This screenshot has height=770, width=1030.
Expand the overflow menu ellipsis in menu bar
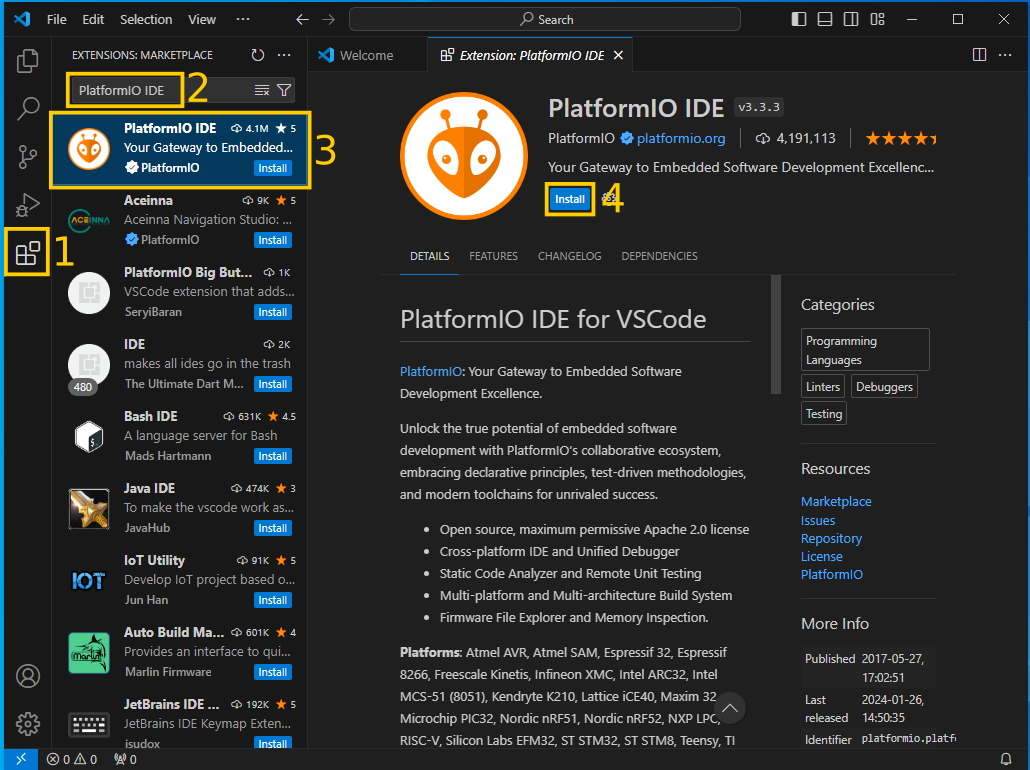(x=243, y=20)
